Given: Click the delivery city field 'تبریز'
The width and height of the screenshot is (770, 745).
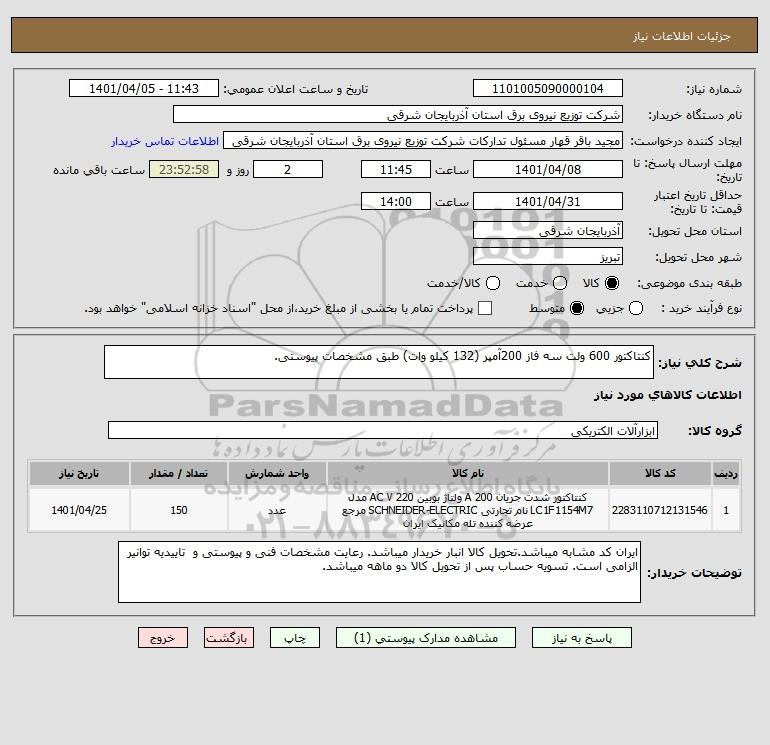Looking at the screenshot, I should click(548, 256).
